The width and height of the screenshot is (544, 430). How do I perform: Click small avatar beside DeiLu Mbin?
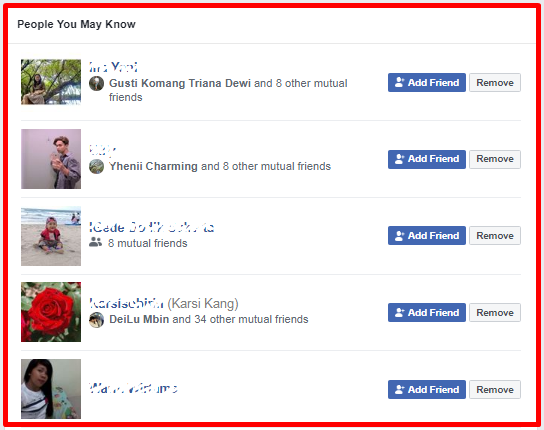click(x=96, y=320)
